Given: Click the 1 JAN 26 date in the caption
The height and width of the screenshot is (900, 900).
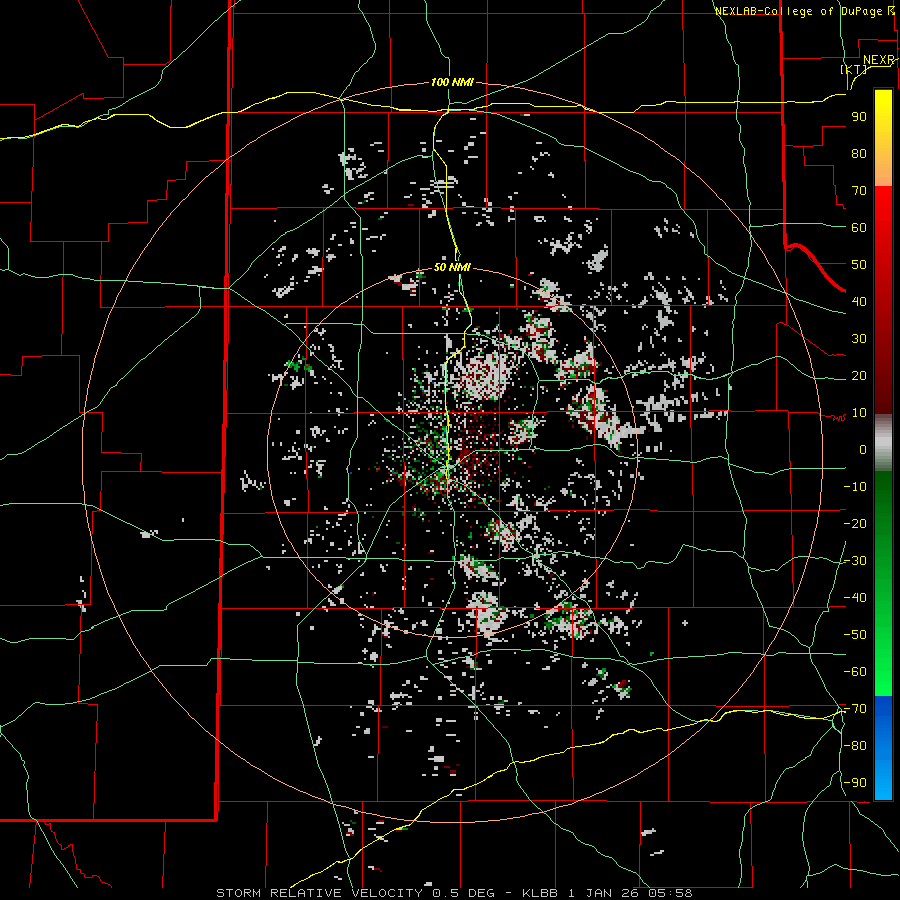Looking at the screenshot, I should point(603,893).
